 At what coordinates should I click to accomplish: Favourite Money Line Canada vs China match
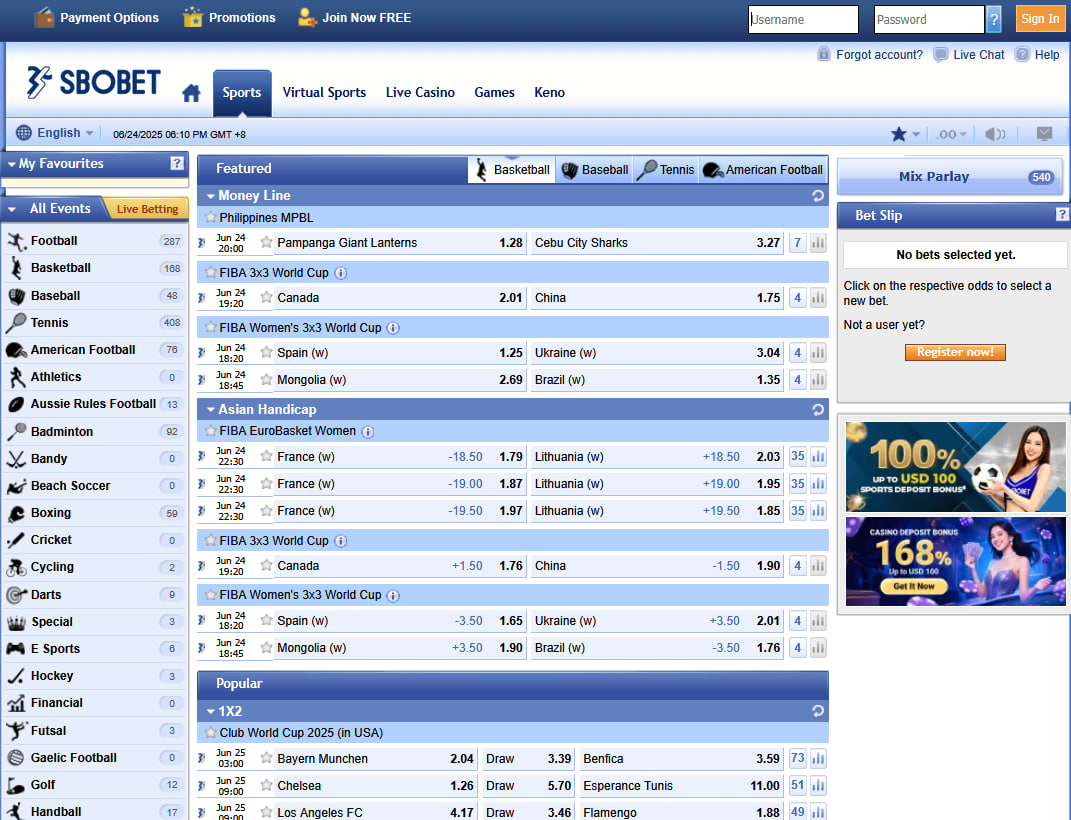266,298
